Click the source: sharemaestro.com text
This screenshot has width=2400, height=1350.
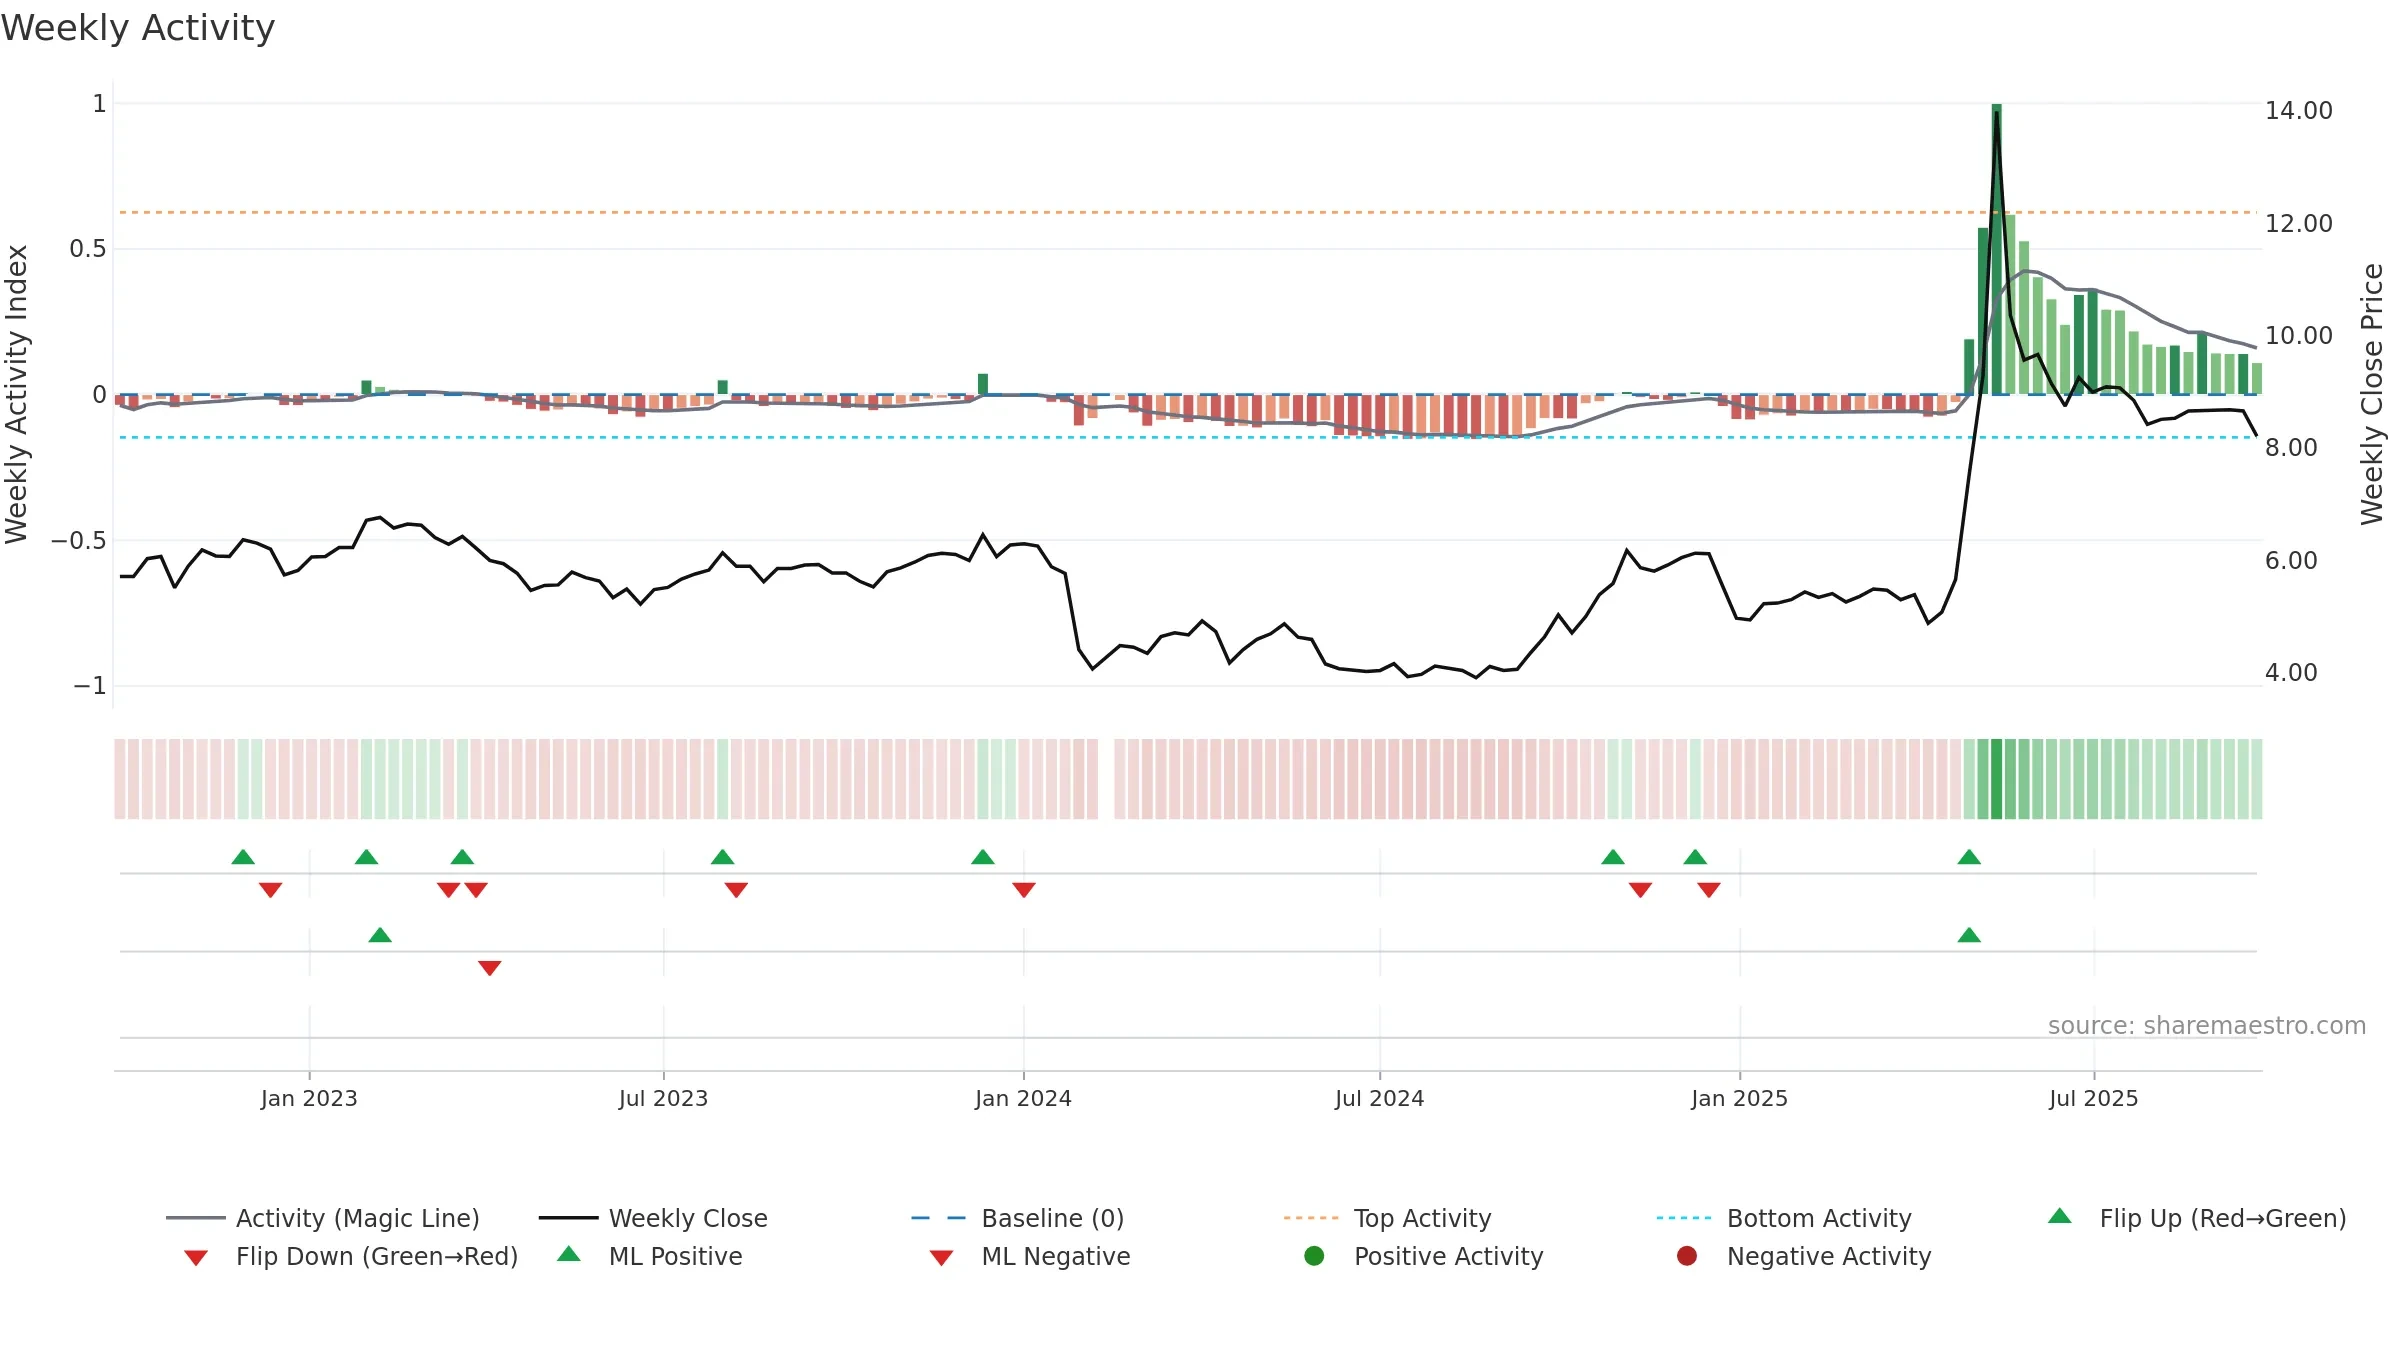(x=2207, y=1025)
